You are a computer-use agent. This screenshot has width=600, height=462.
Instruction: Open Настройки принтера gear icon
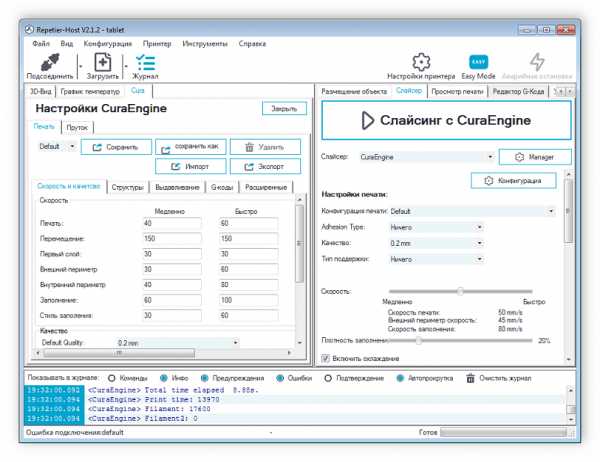pos(421,62)
